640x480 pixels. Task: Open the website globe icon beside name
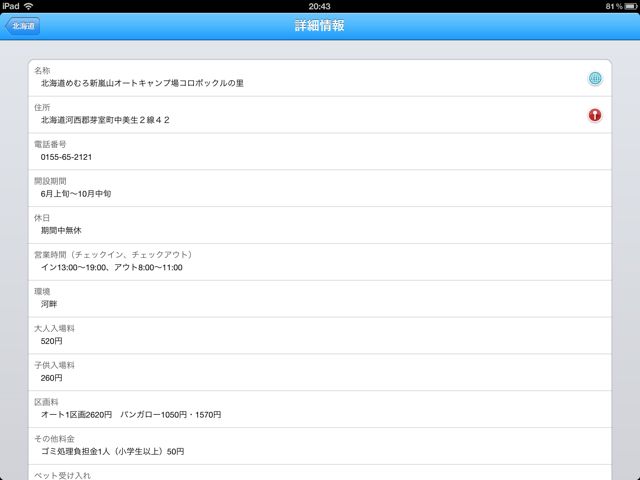click(595, 78)
